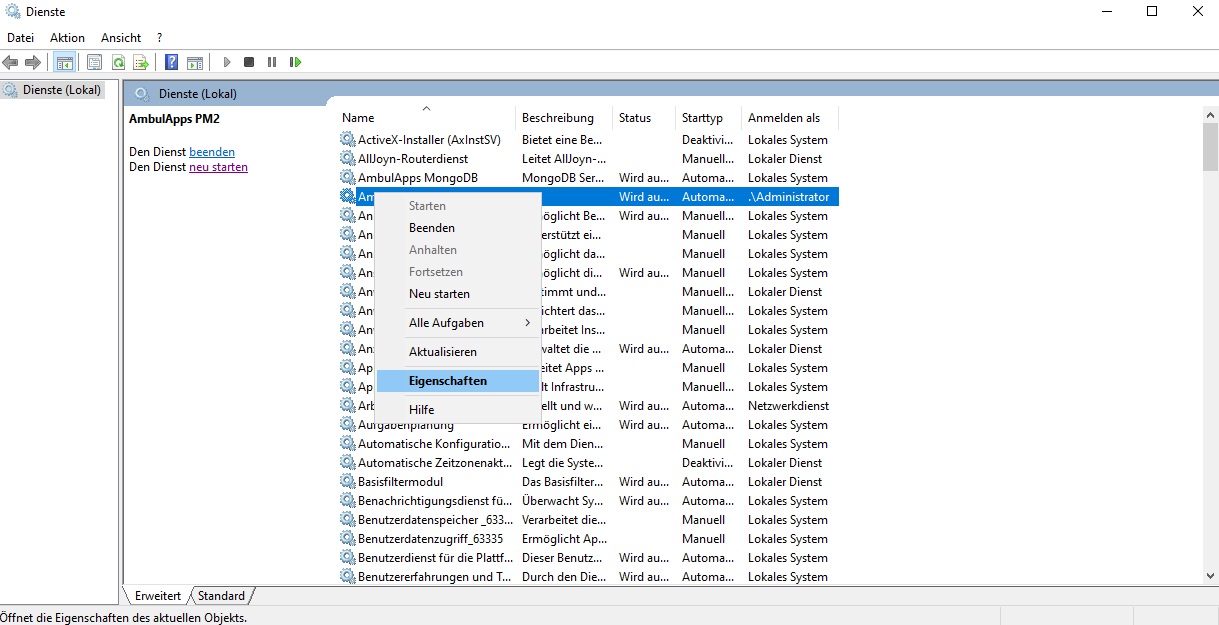Sort services by the Starttyp column header
The image size is (1219, 625).
(x=702, y=118)
